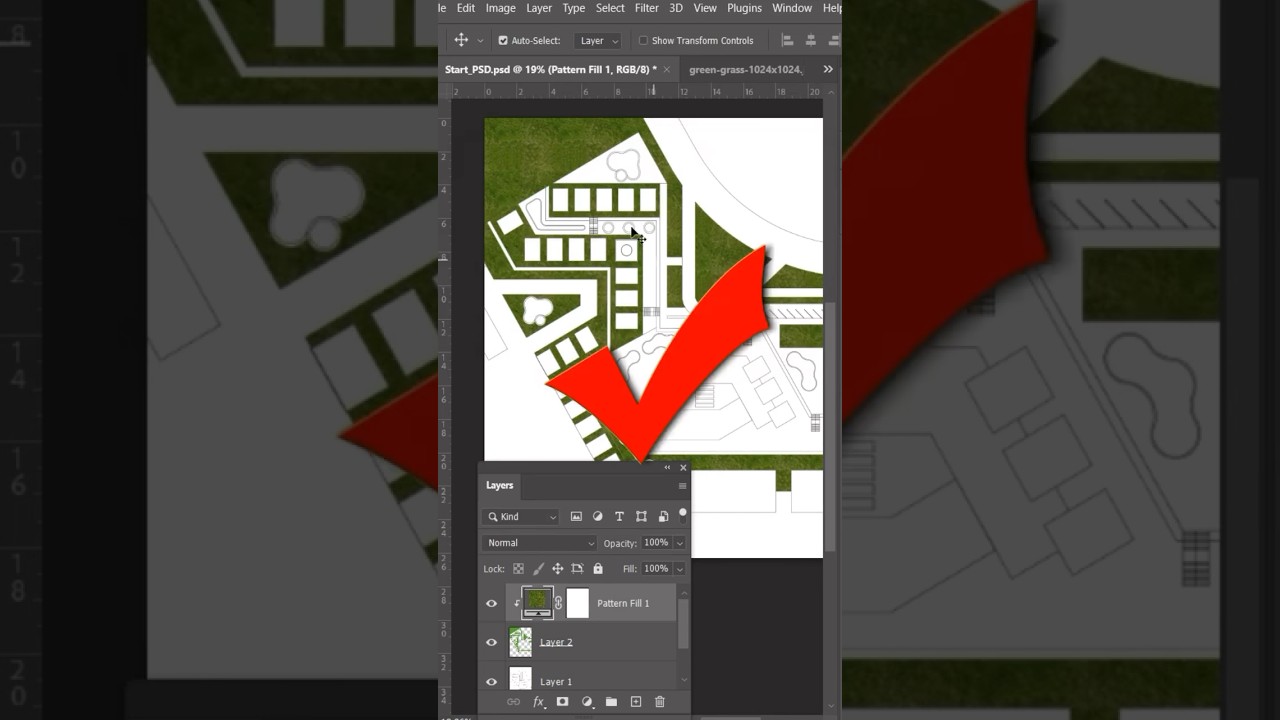Toggle Lock image pixels brush icon
Viewport: 1280px width, 720px height.
(x=537, y=569)
